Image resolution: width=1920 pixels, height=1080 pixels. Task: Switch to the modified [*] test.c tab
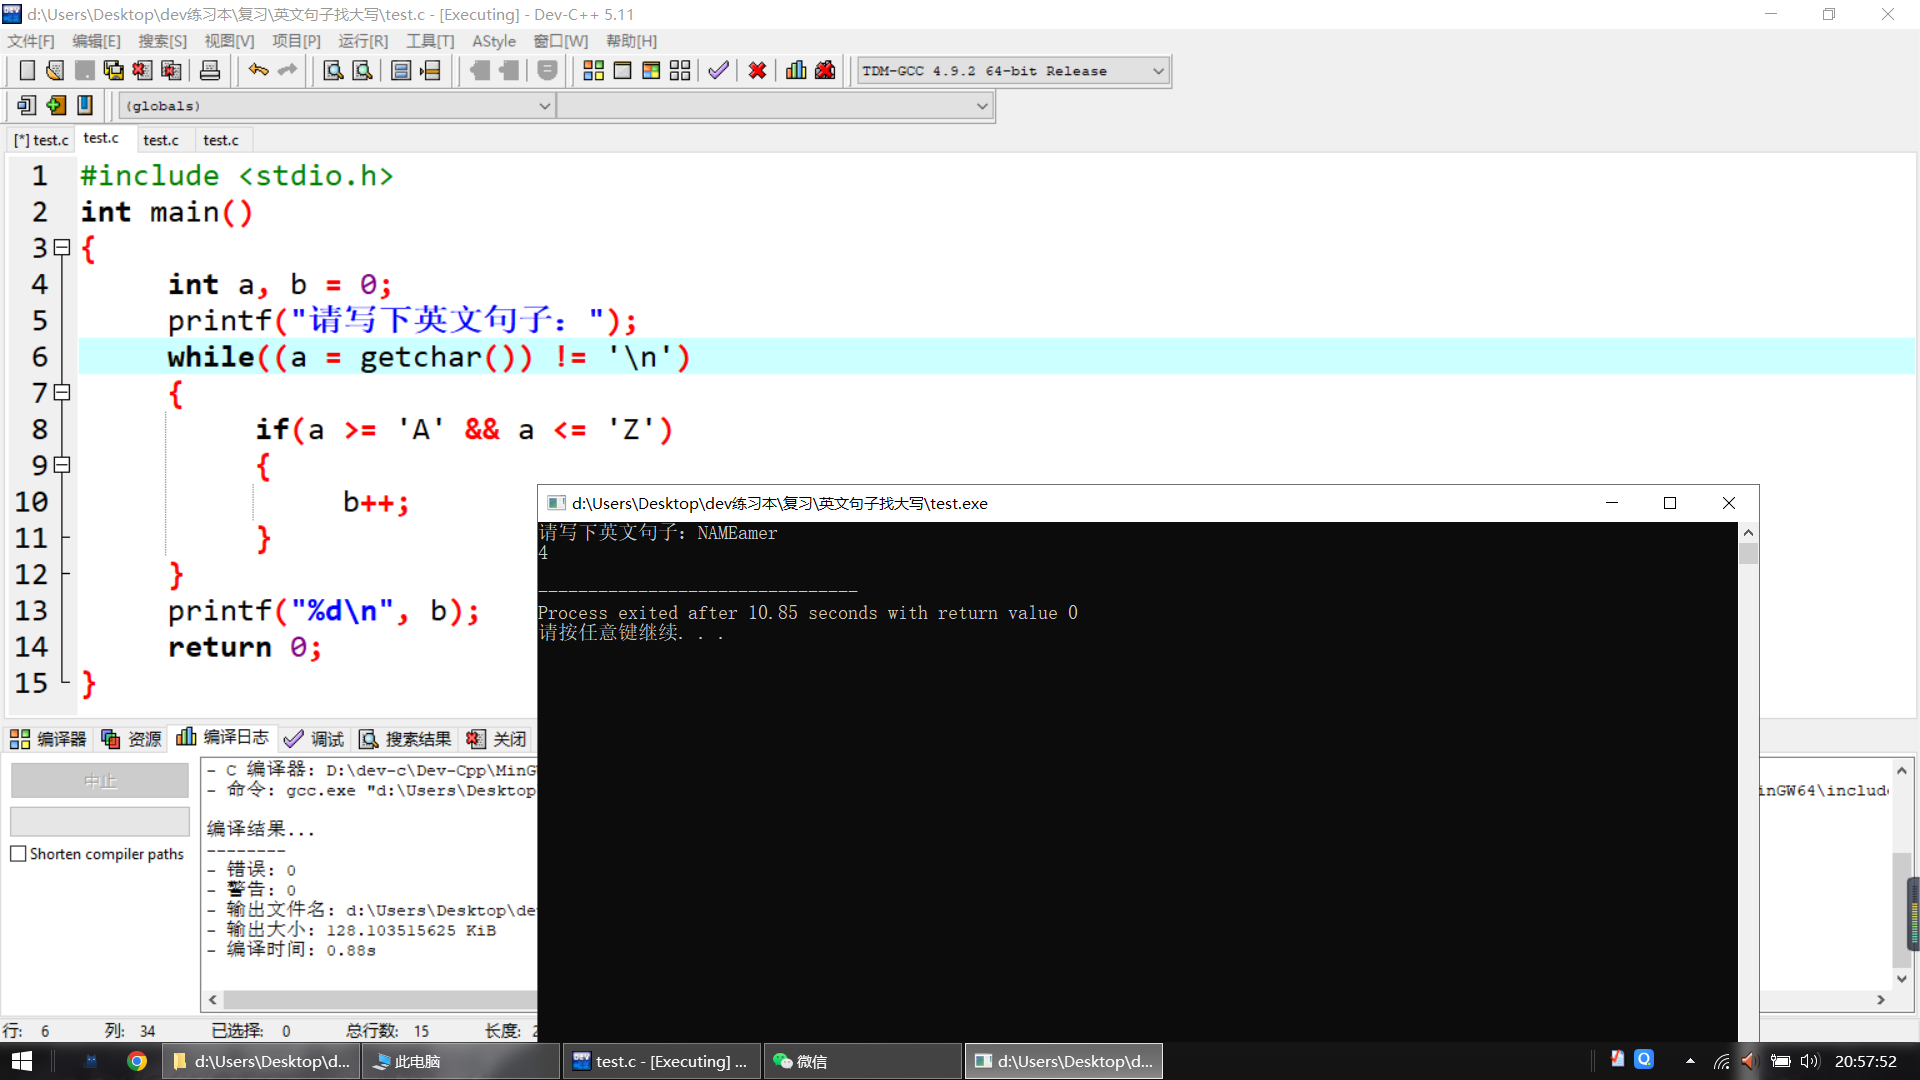click(x=41, y=140)
